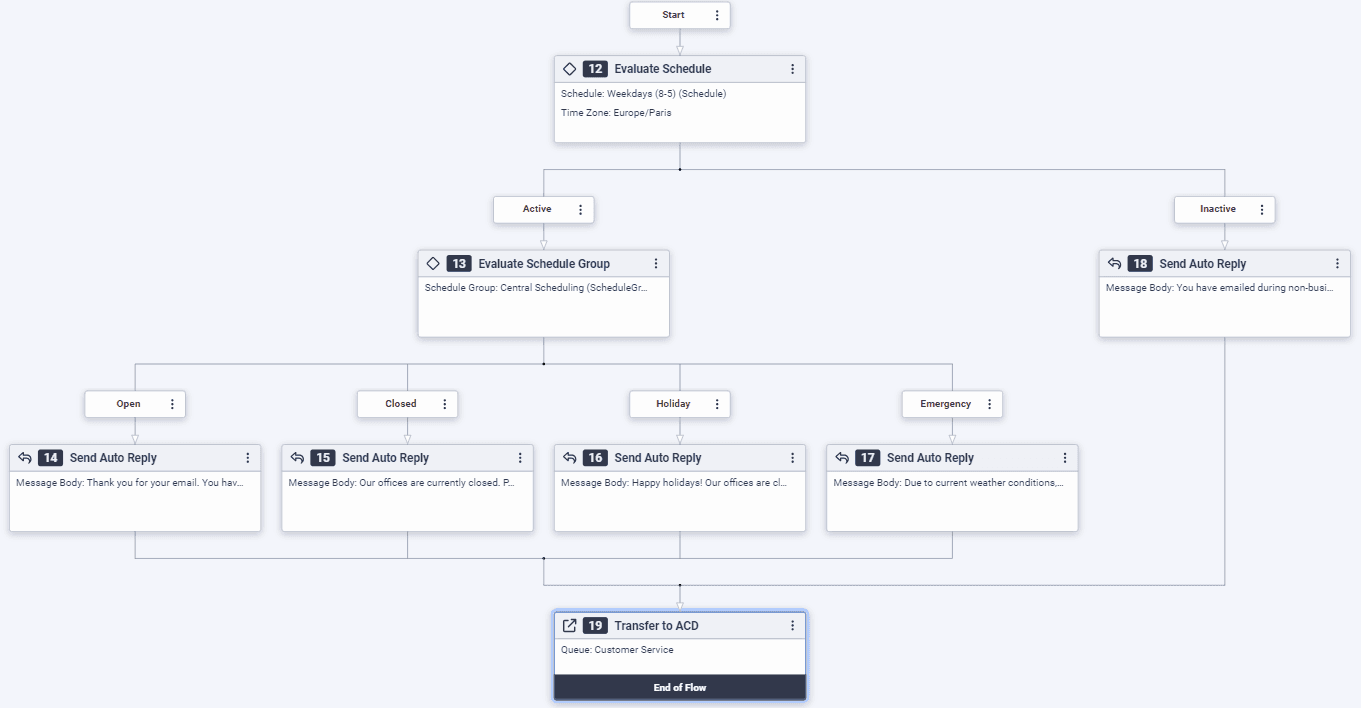Click the reply icon on Send Auto Reply 15

(297, 457)
